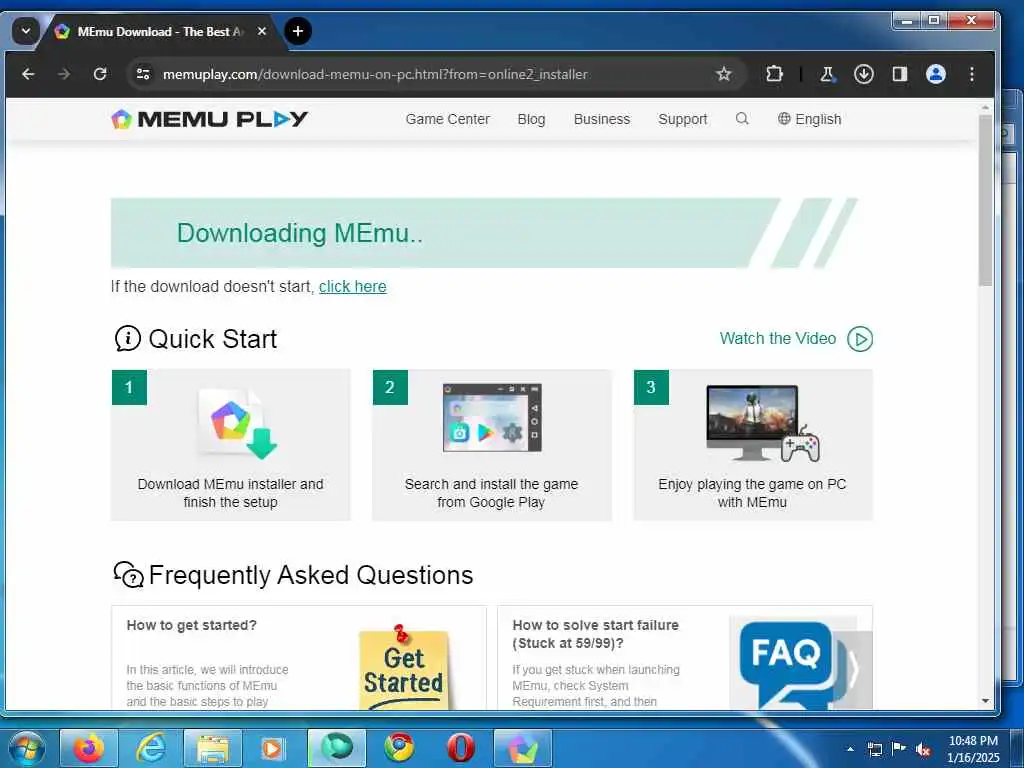Image resolution: width=1024 pixels, height=768 pixels.
Task: Click the Downloading MEmu banner text
Action: pyautogui.click(x=300, y=233)
